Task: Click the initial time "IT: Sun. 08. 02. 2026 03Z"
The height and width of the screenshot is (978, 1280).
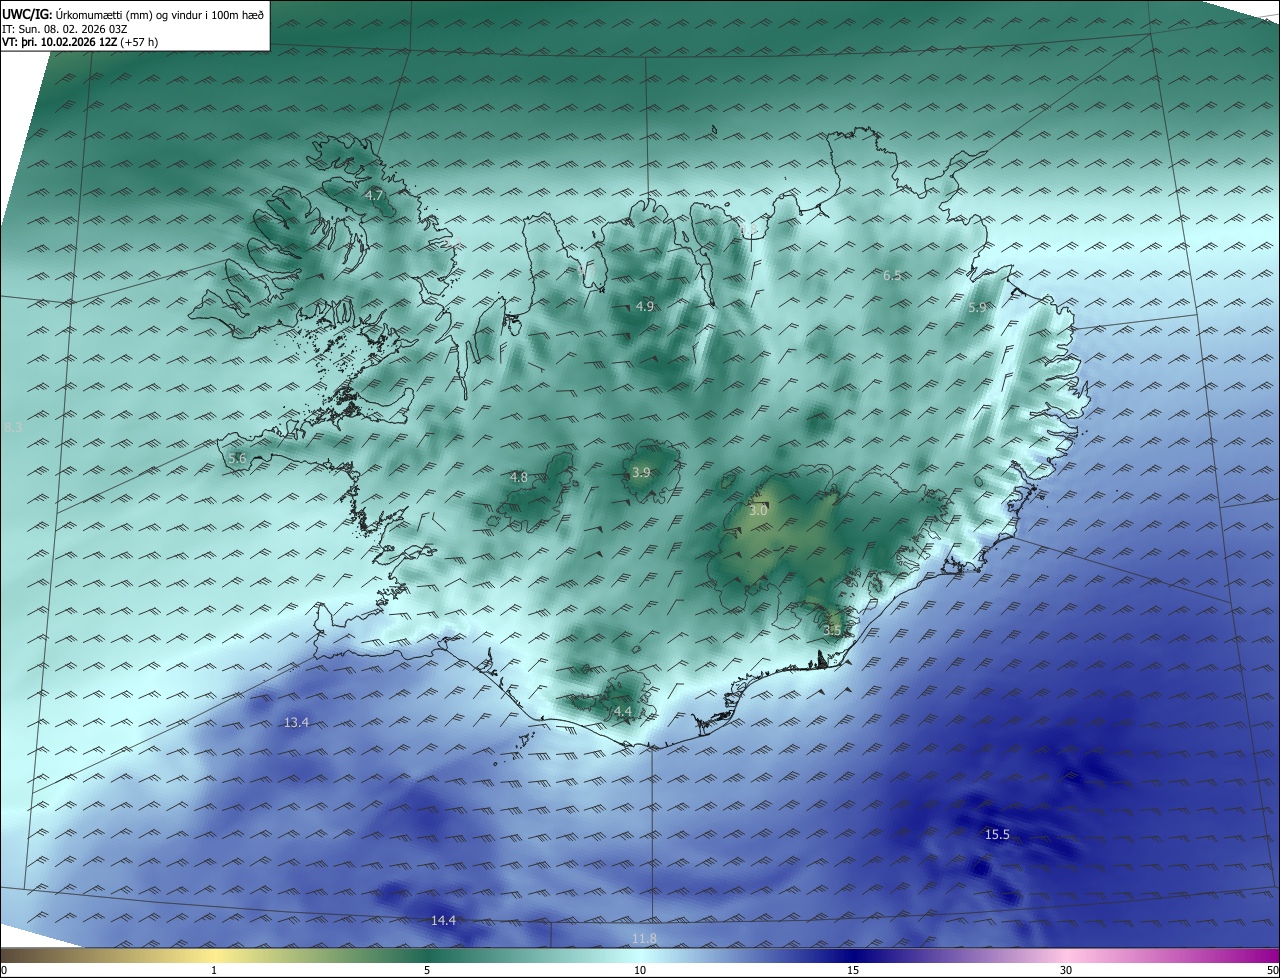Action: [x=66, y=28]
